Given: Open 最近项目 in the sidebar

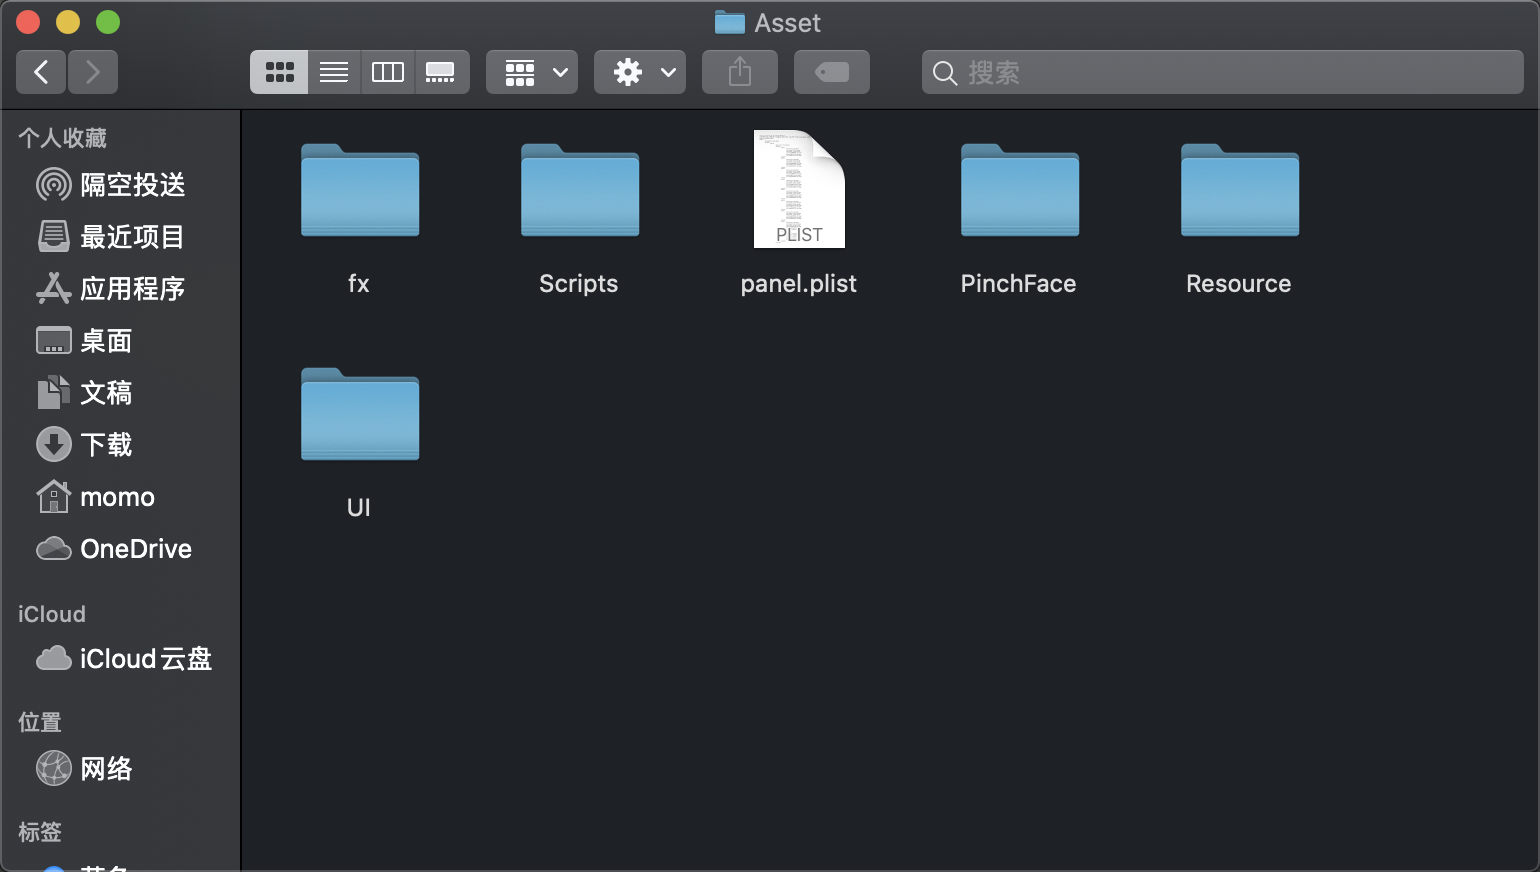Looking at the screenshot, I should (x=120, y=237).
